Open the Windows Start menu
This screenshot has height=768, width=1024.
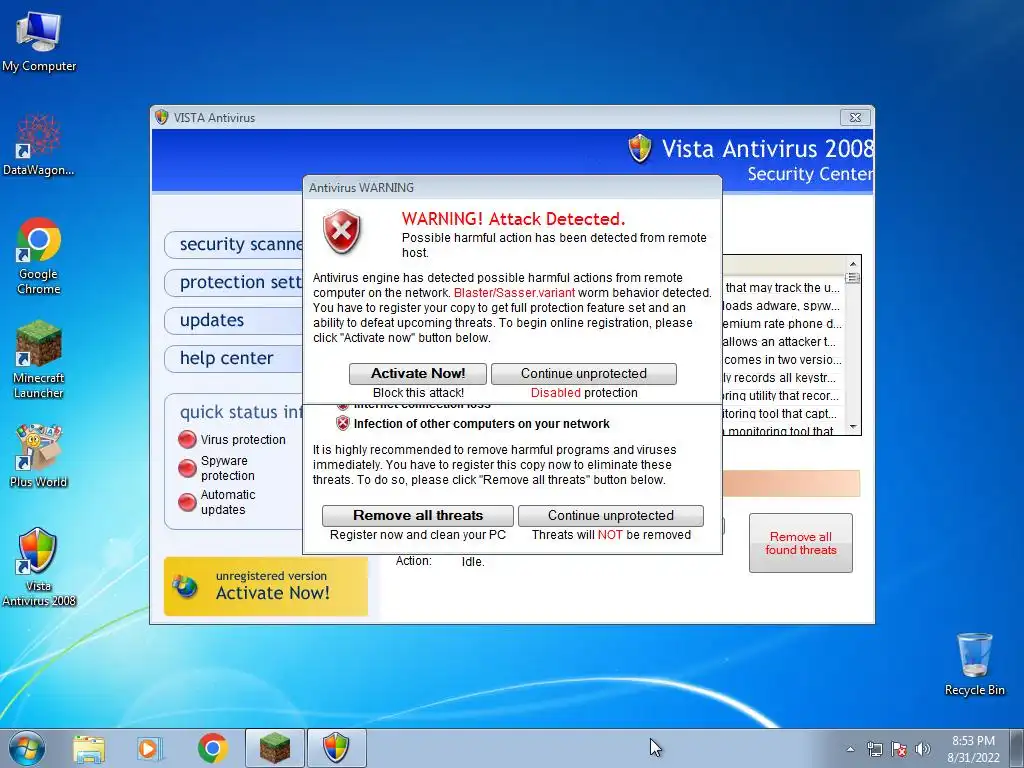[27, 748]
